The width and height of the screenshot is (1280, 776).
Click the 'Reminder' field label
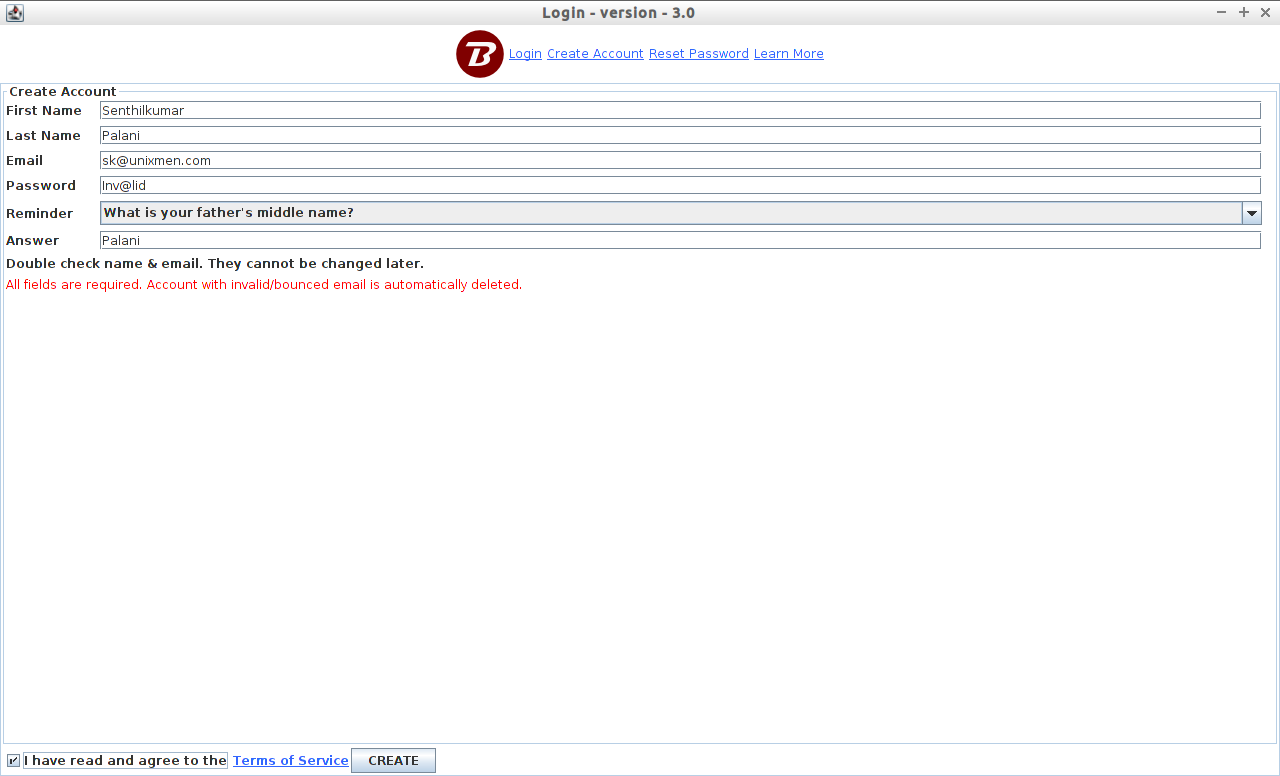click(x=40, y=213)
